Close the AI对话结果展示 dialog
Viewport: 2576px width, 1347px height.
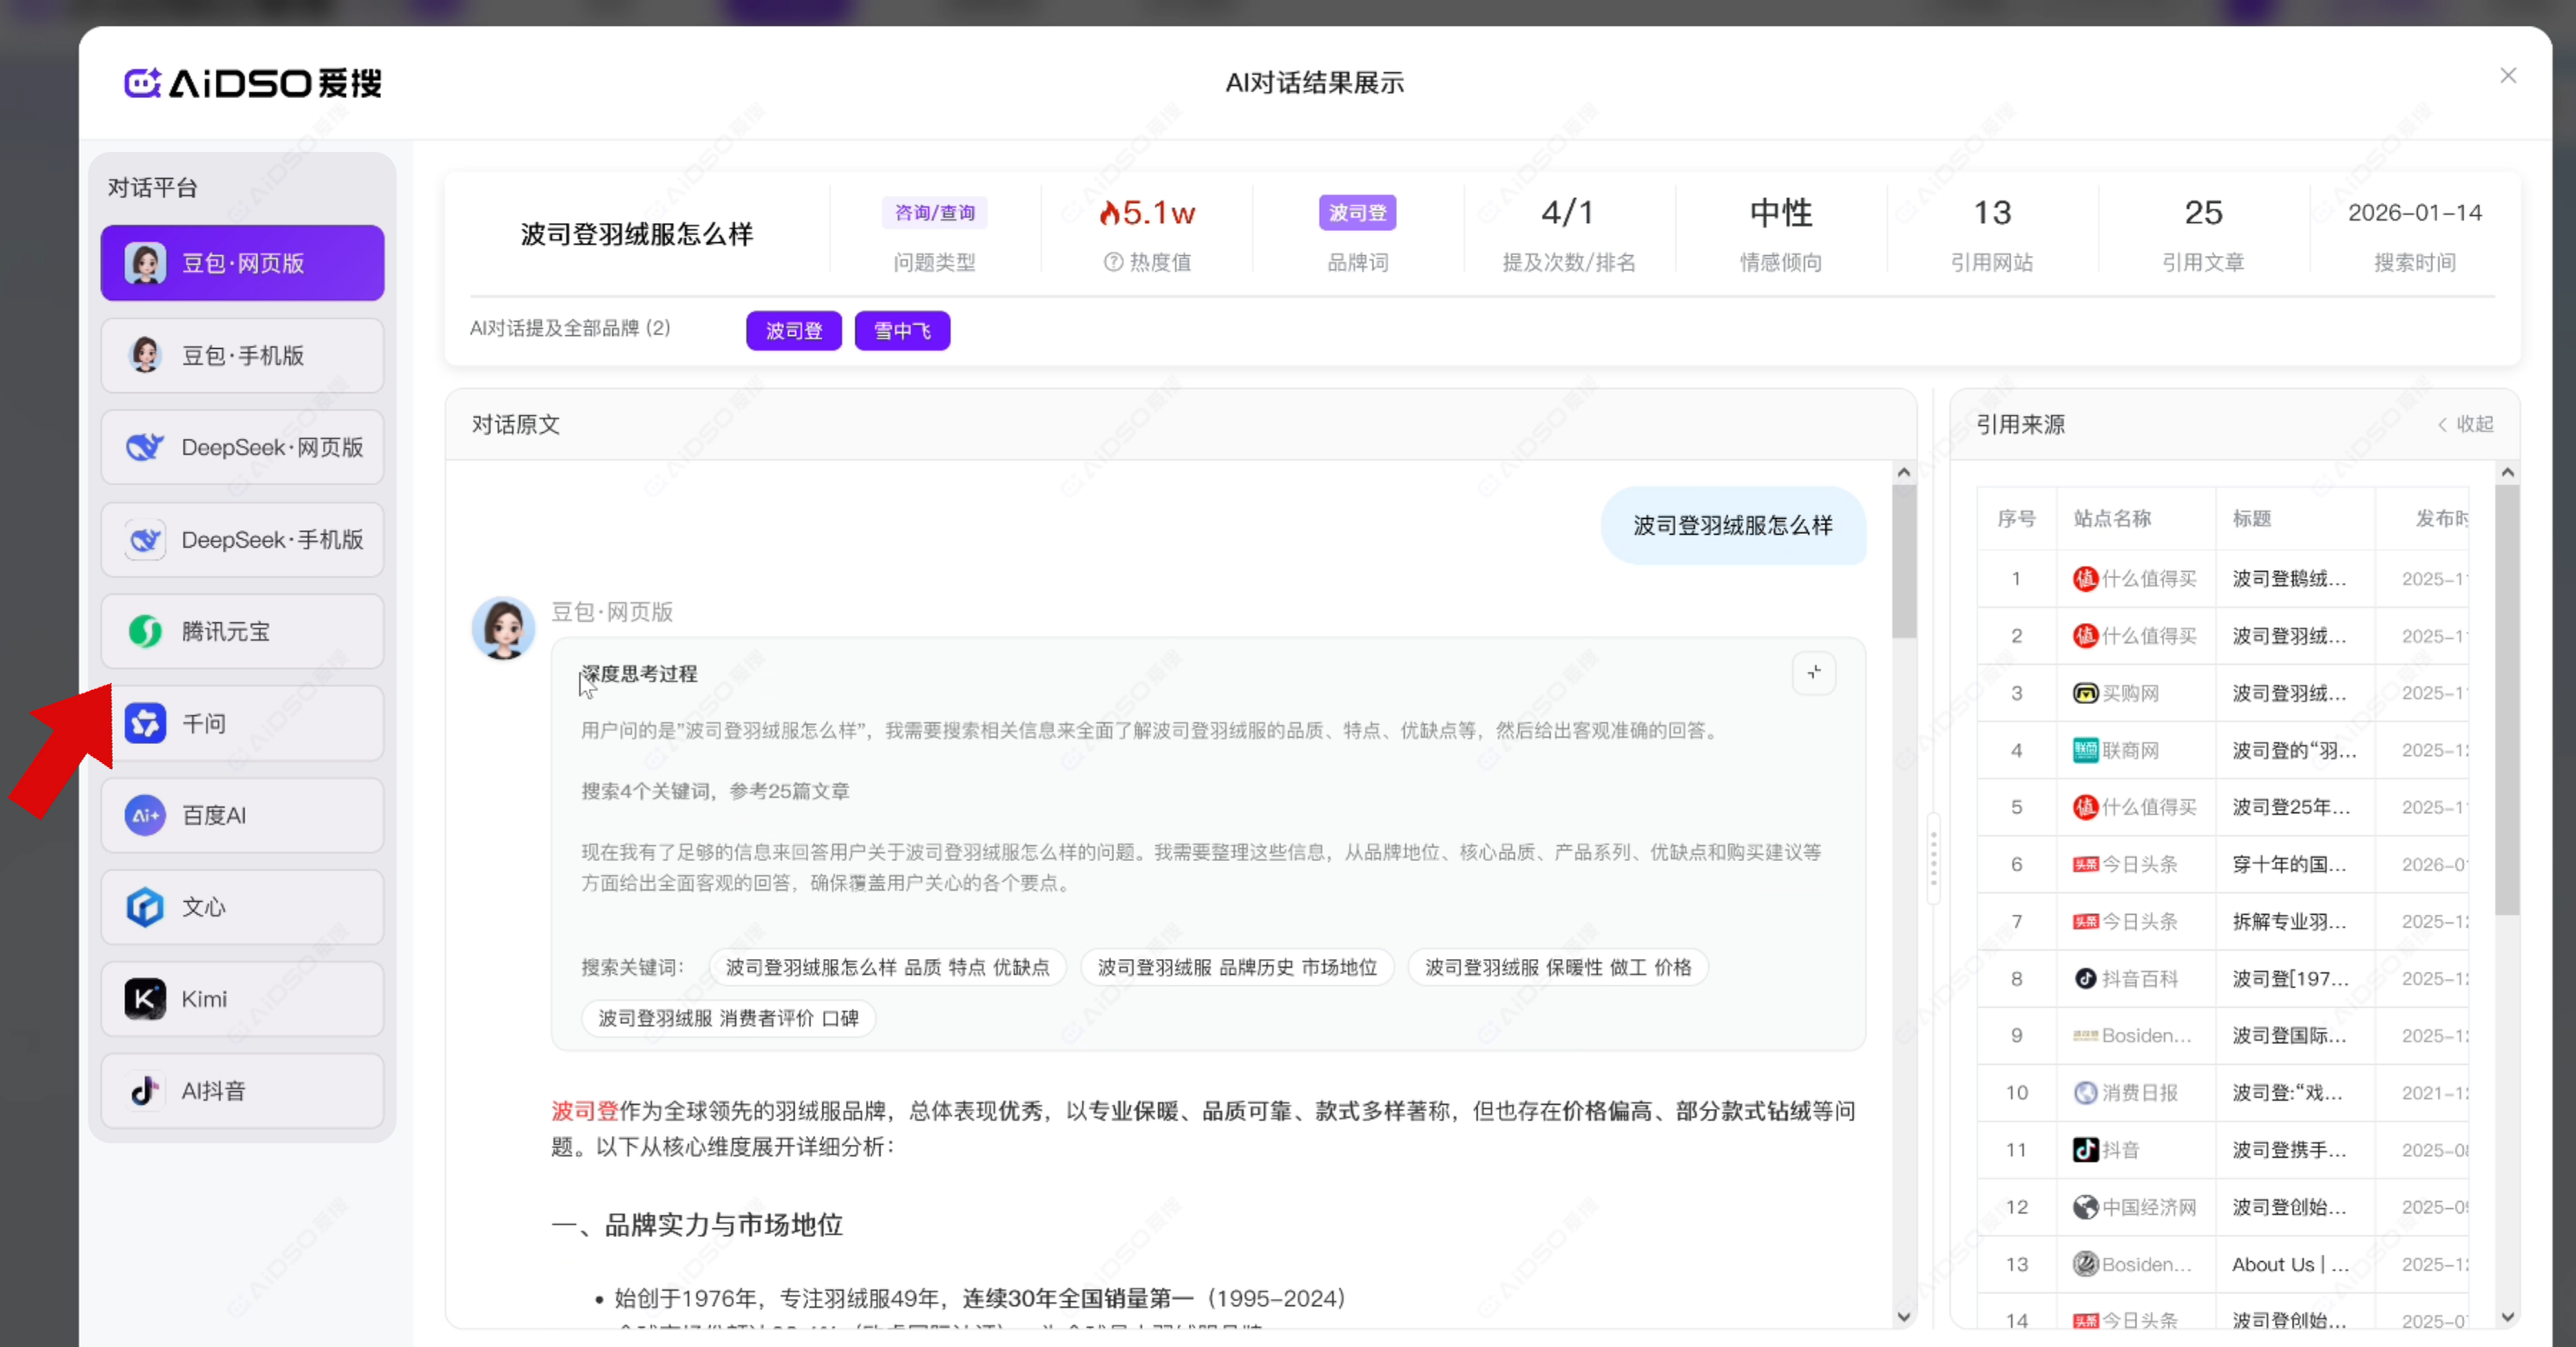click(x=2507, y=76)
